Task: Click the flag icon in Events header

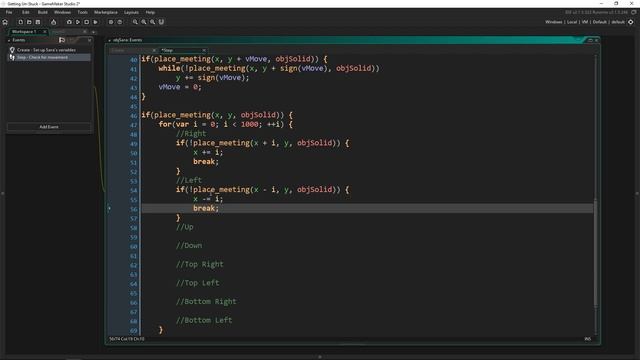Action: (62, 40)
